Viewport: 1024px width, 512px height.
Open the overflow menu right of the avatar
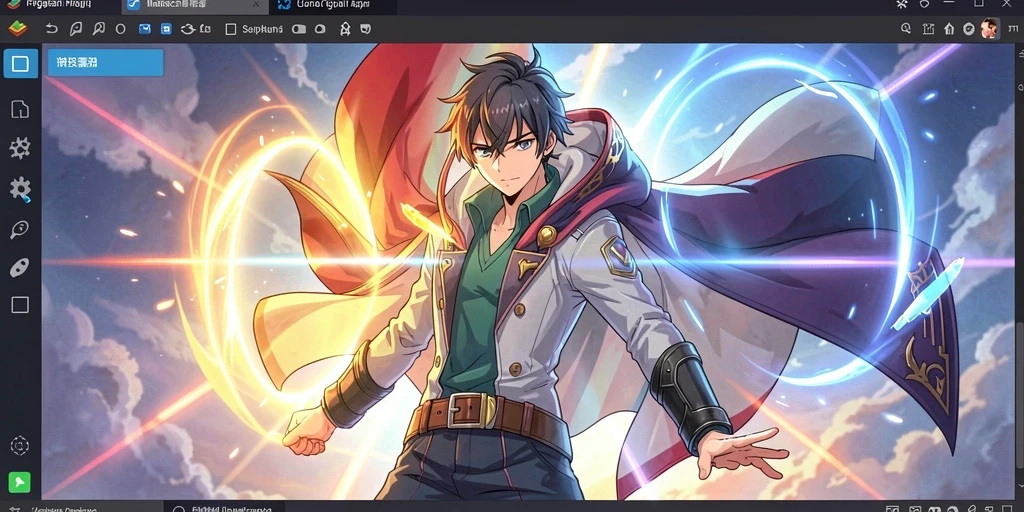pos(1012,29)
